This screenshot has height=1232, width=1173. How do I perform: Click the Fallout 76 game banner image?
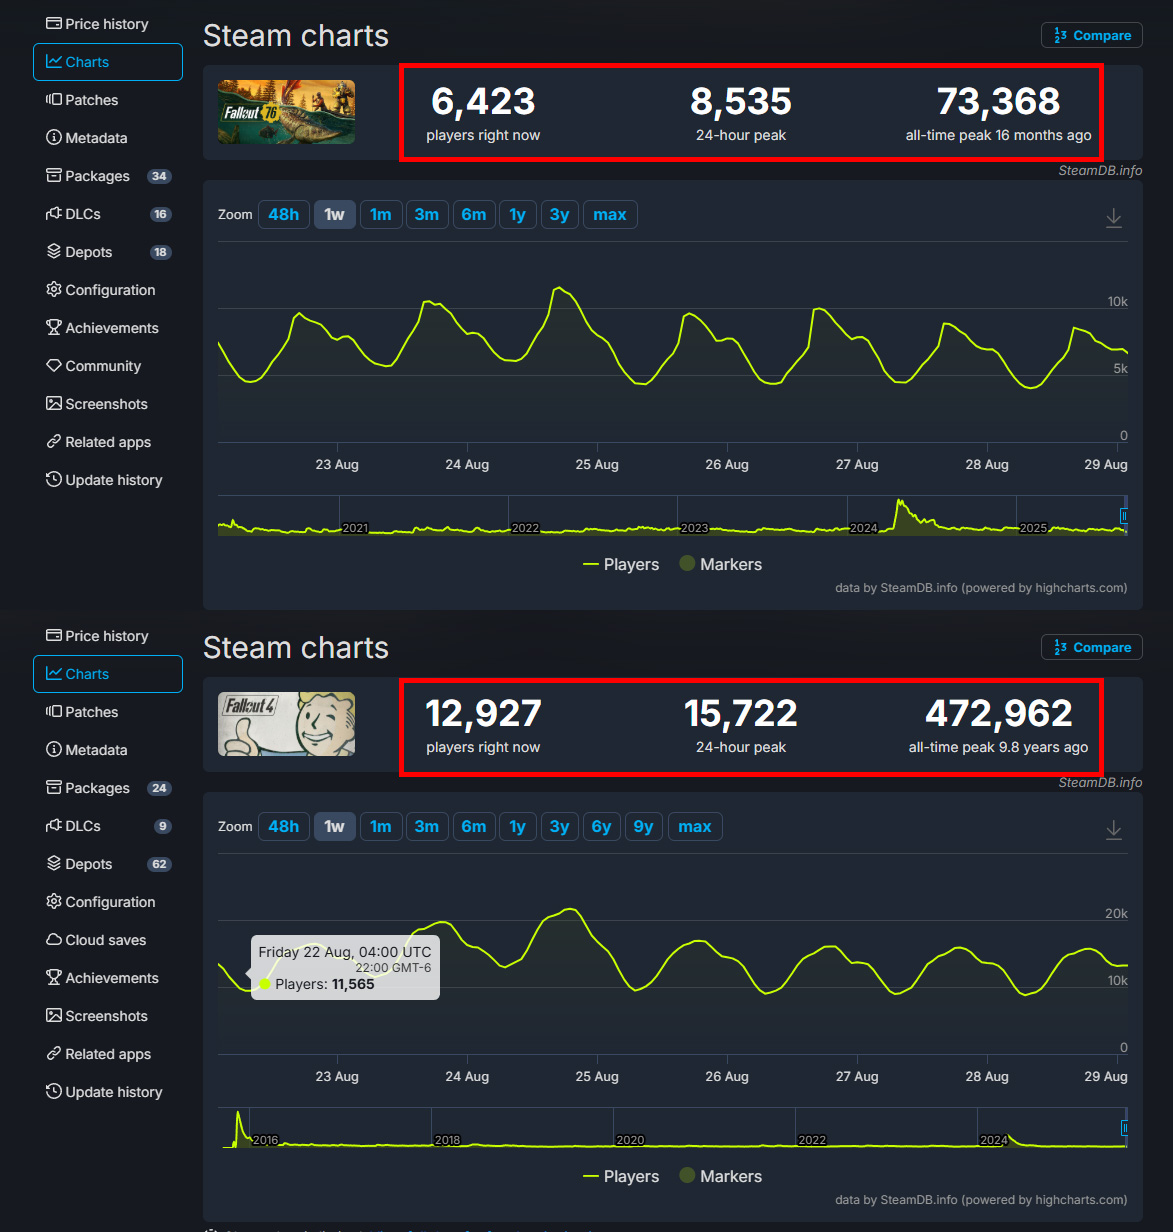[x=286, y=112]
